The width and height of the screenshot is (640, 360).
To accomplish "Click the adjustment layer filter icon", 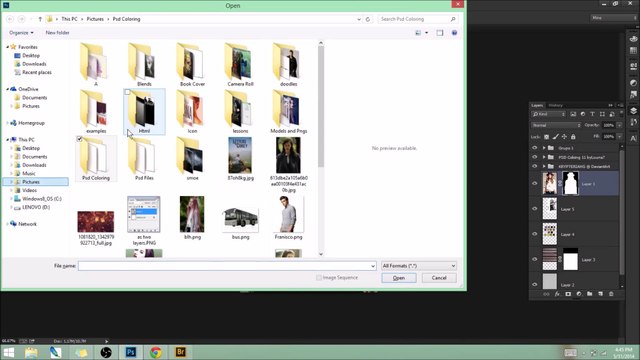I will click(x=583, y=114).
